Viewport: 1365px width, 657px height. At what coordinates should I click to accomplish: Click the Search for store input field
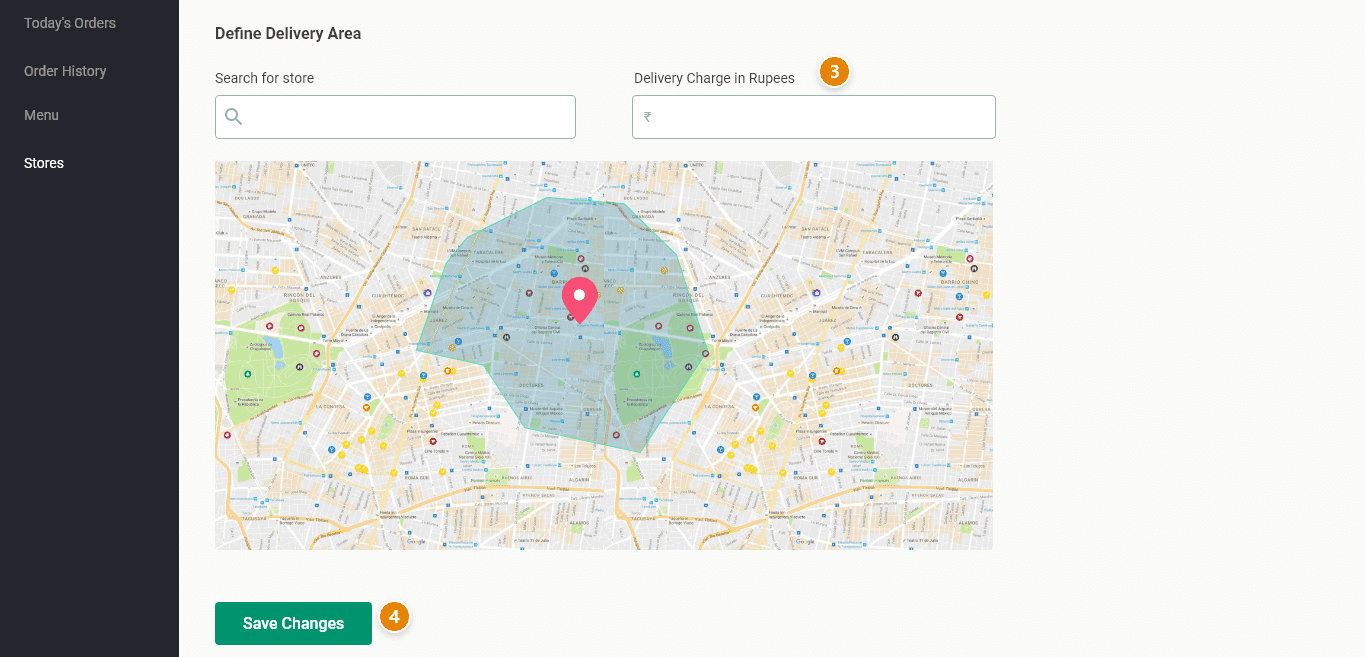click(x=410, y=117)
